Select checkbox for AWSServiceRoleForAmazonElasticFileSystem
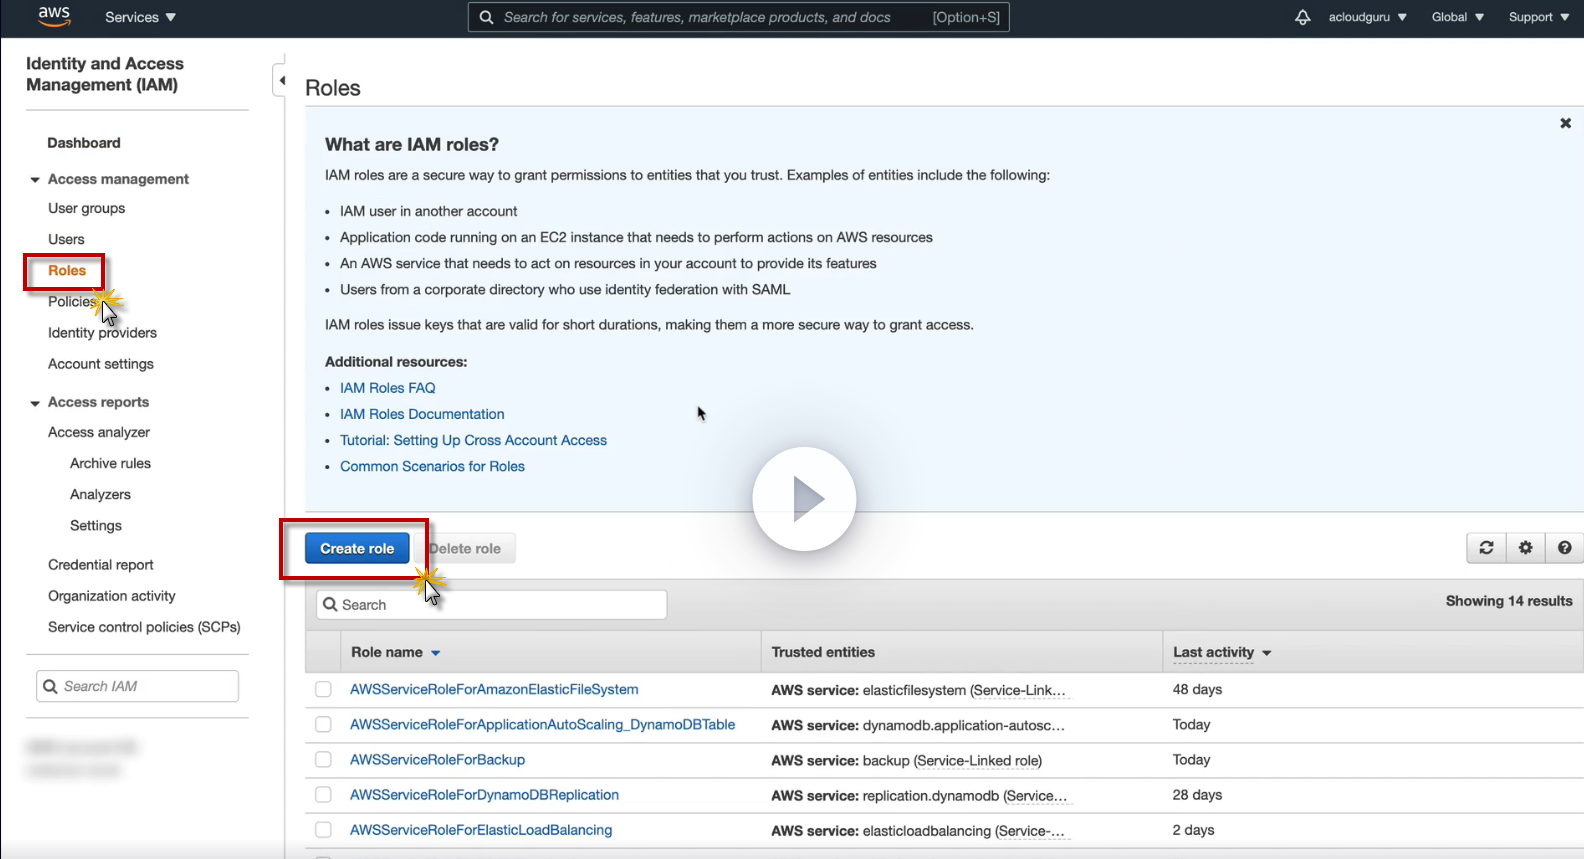The width and height of the screenshot is (1584, 859). (x=323, y=689)
